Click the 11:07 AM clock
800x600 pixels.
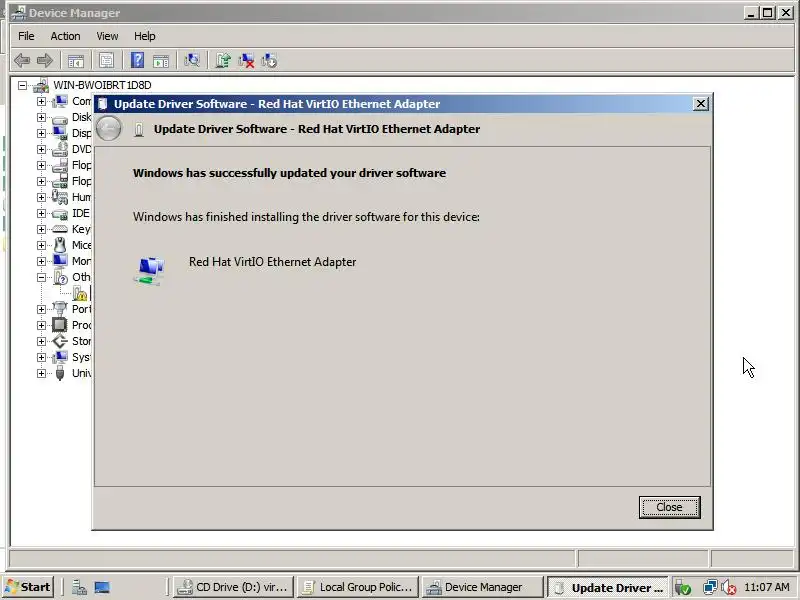pos(767,587)
